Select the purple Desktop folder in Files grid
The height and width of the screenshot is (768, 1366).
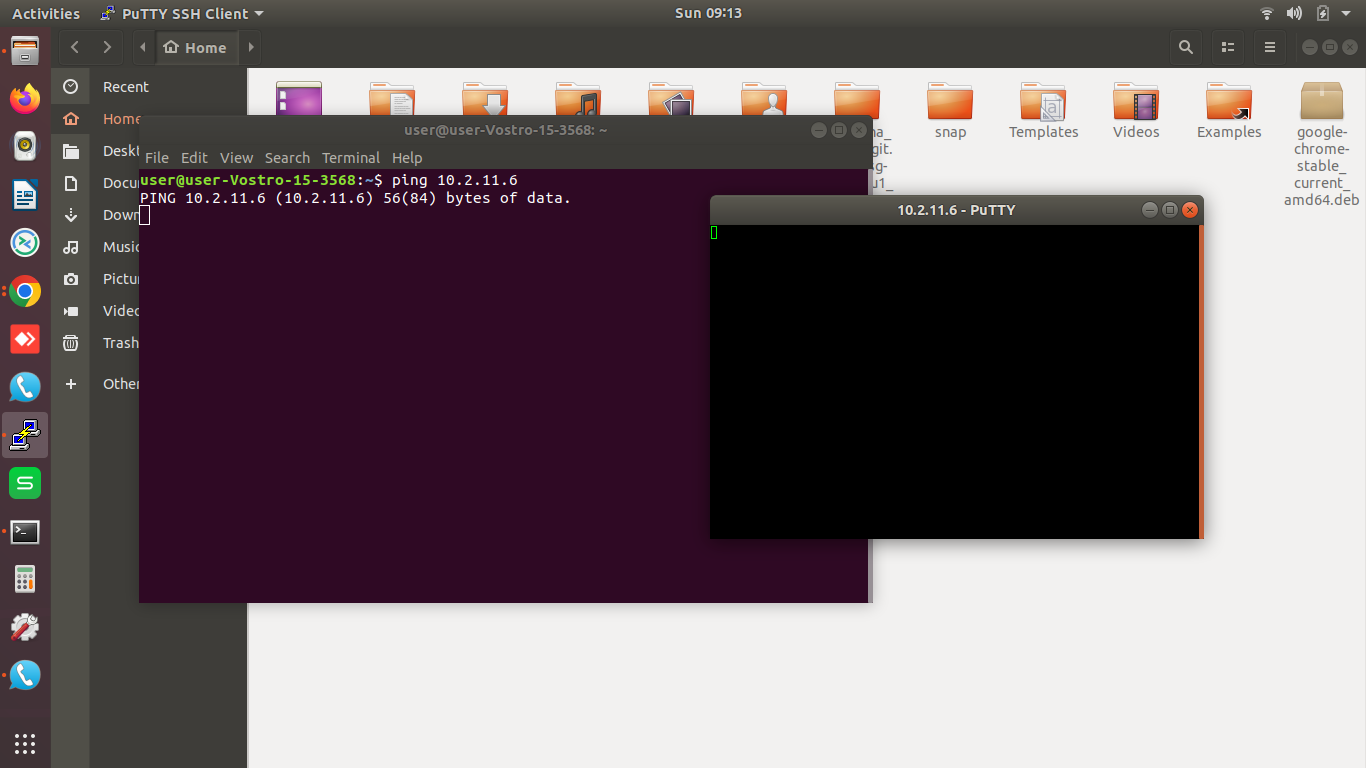(x=299, y=98)
